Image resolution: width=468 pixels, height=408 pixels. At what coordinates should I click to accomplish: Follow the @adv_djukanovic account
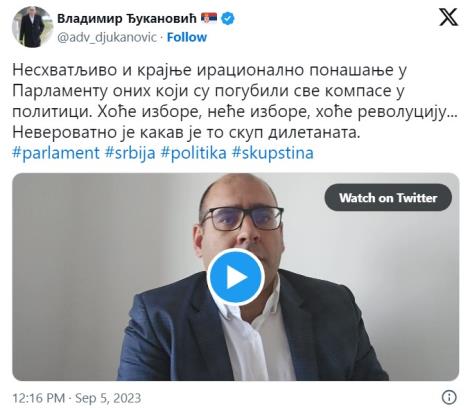[187, 37]
